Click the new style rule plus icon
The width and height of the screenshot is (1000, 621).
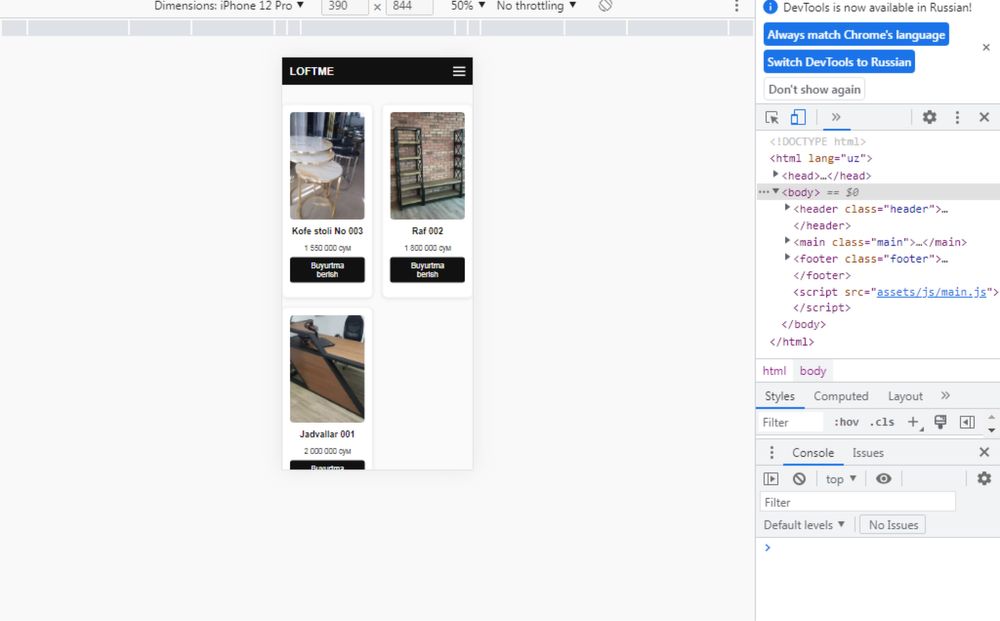pos(913,422)
